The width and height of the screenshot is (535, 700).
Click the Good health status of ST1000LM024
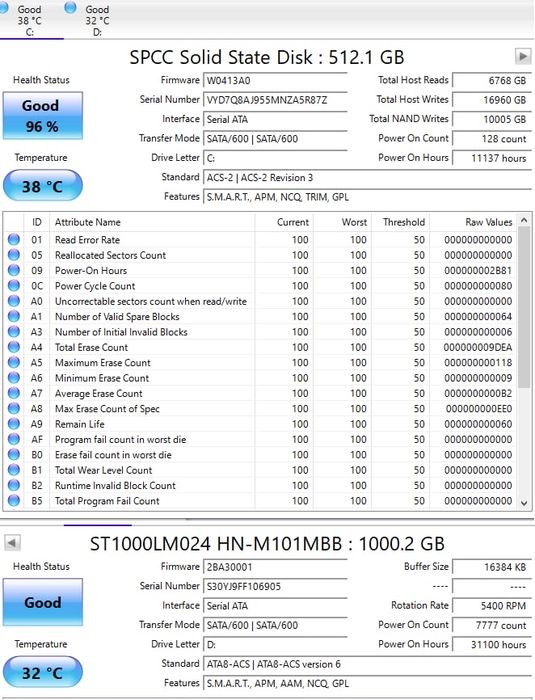click(x=42, y=602)
